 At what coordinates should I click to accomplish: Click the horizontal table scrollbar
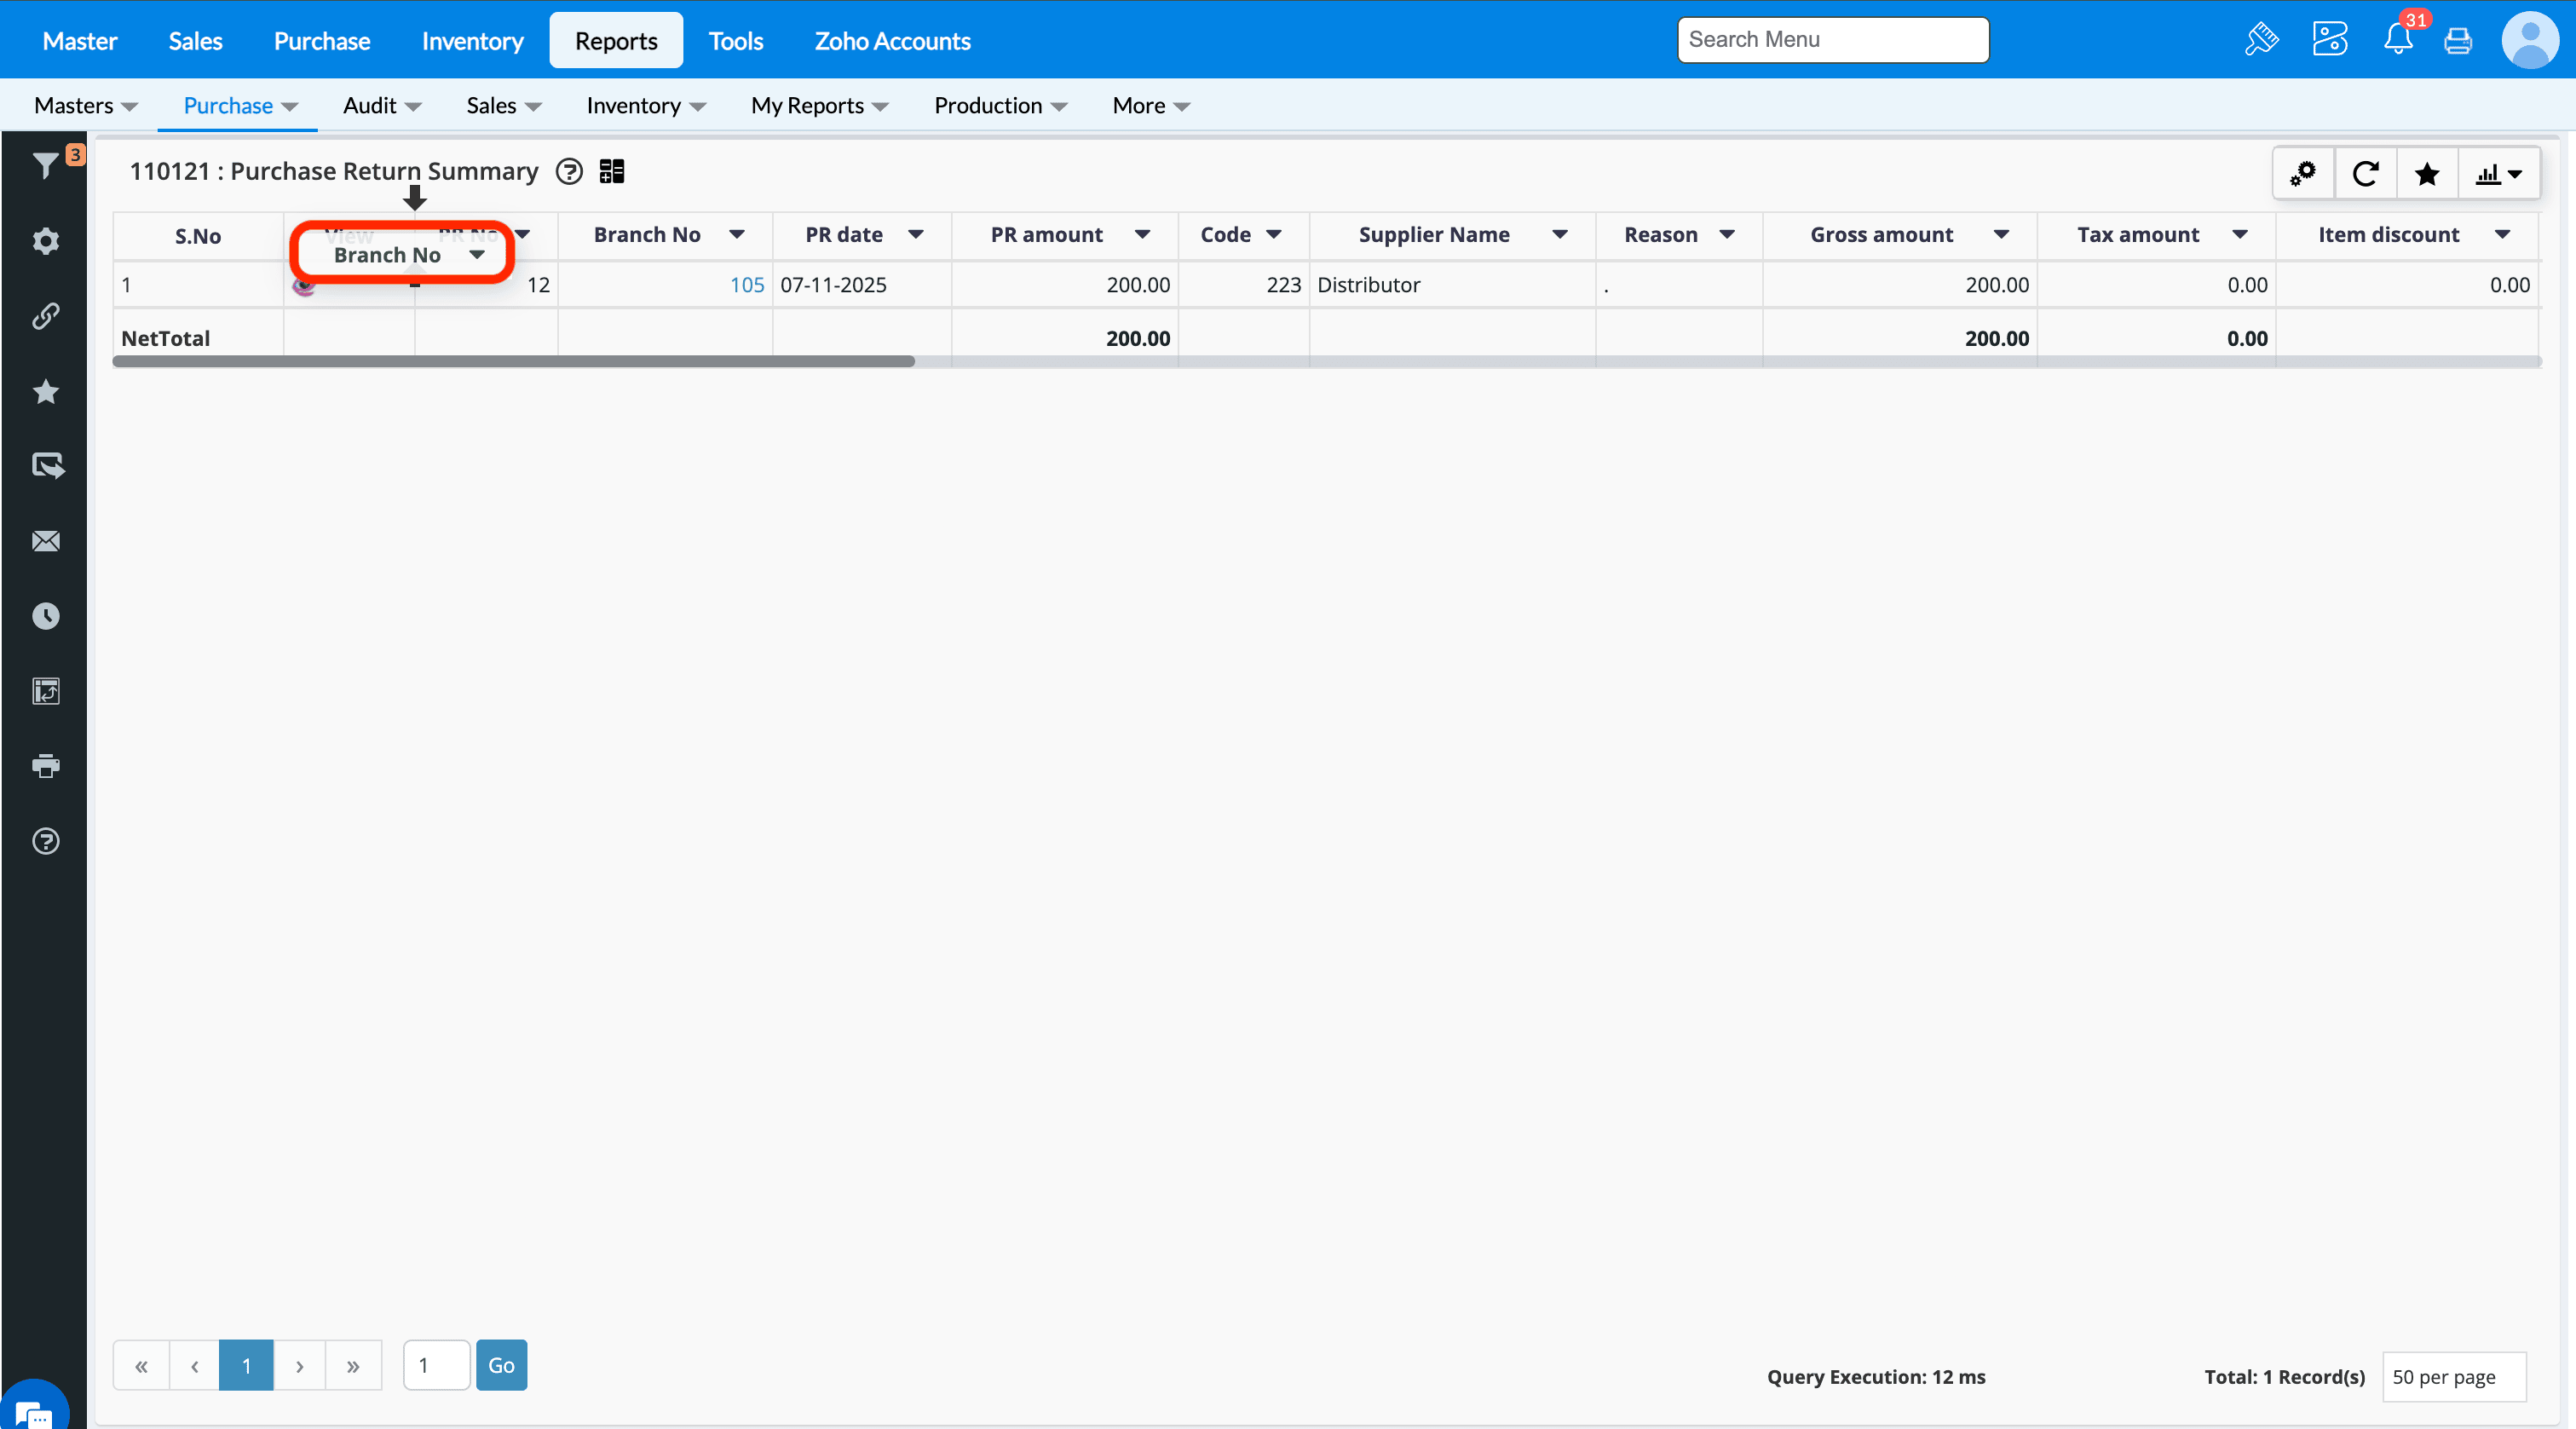(513, 361)
